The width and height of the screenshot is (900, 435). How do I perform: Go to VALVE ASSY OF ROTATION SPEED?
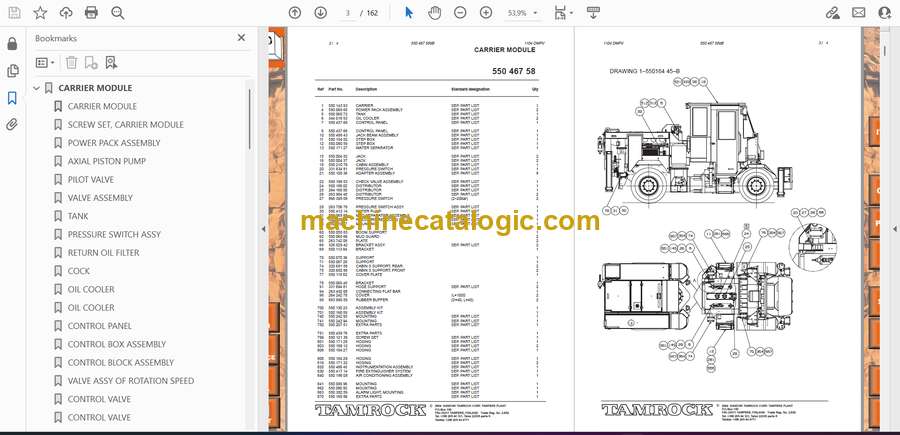click(131, 381)
